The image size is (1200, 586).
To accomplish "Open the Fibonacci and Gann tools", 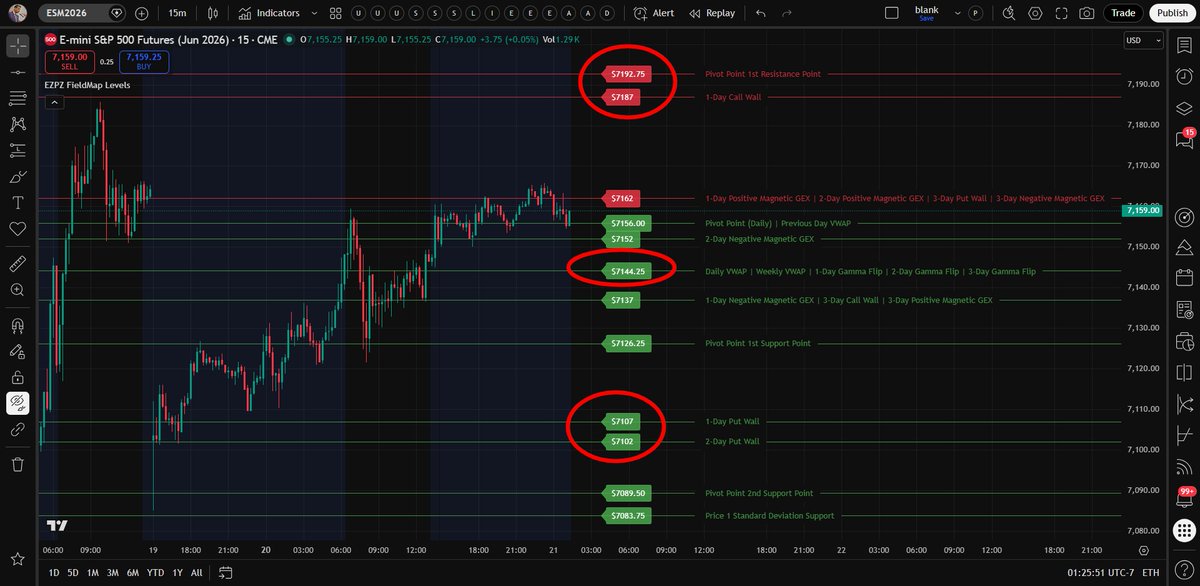I will click(x=17, y=99).
